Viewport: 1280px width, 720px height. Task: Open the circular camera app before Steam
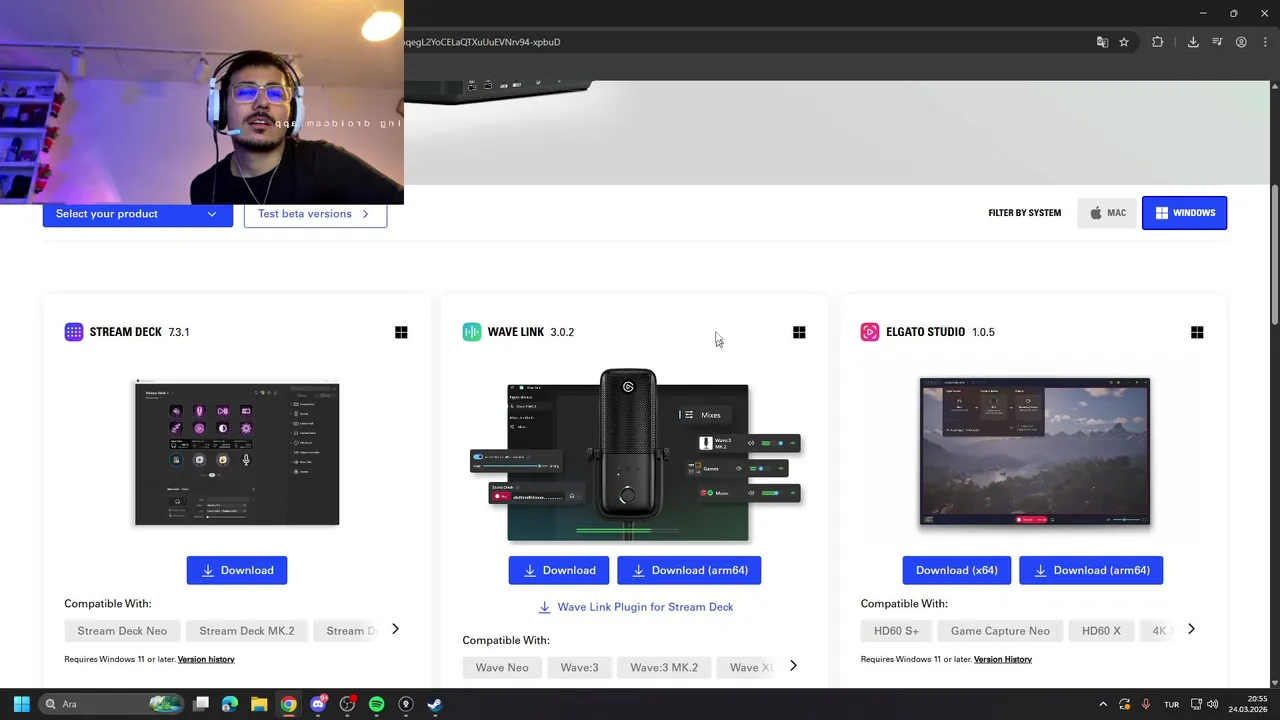405,704
